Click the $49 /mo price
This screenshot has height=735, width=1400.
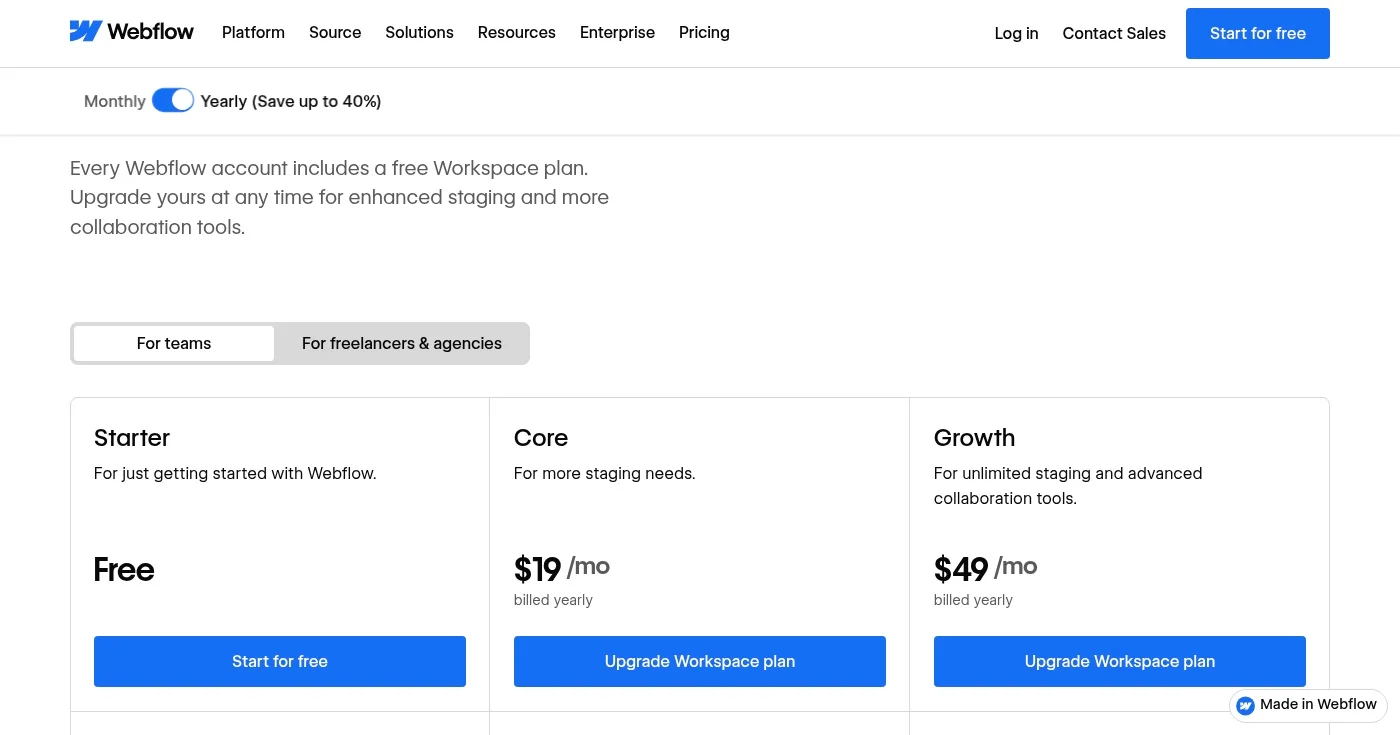pos(985,569)
